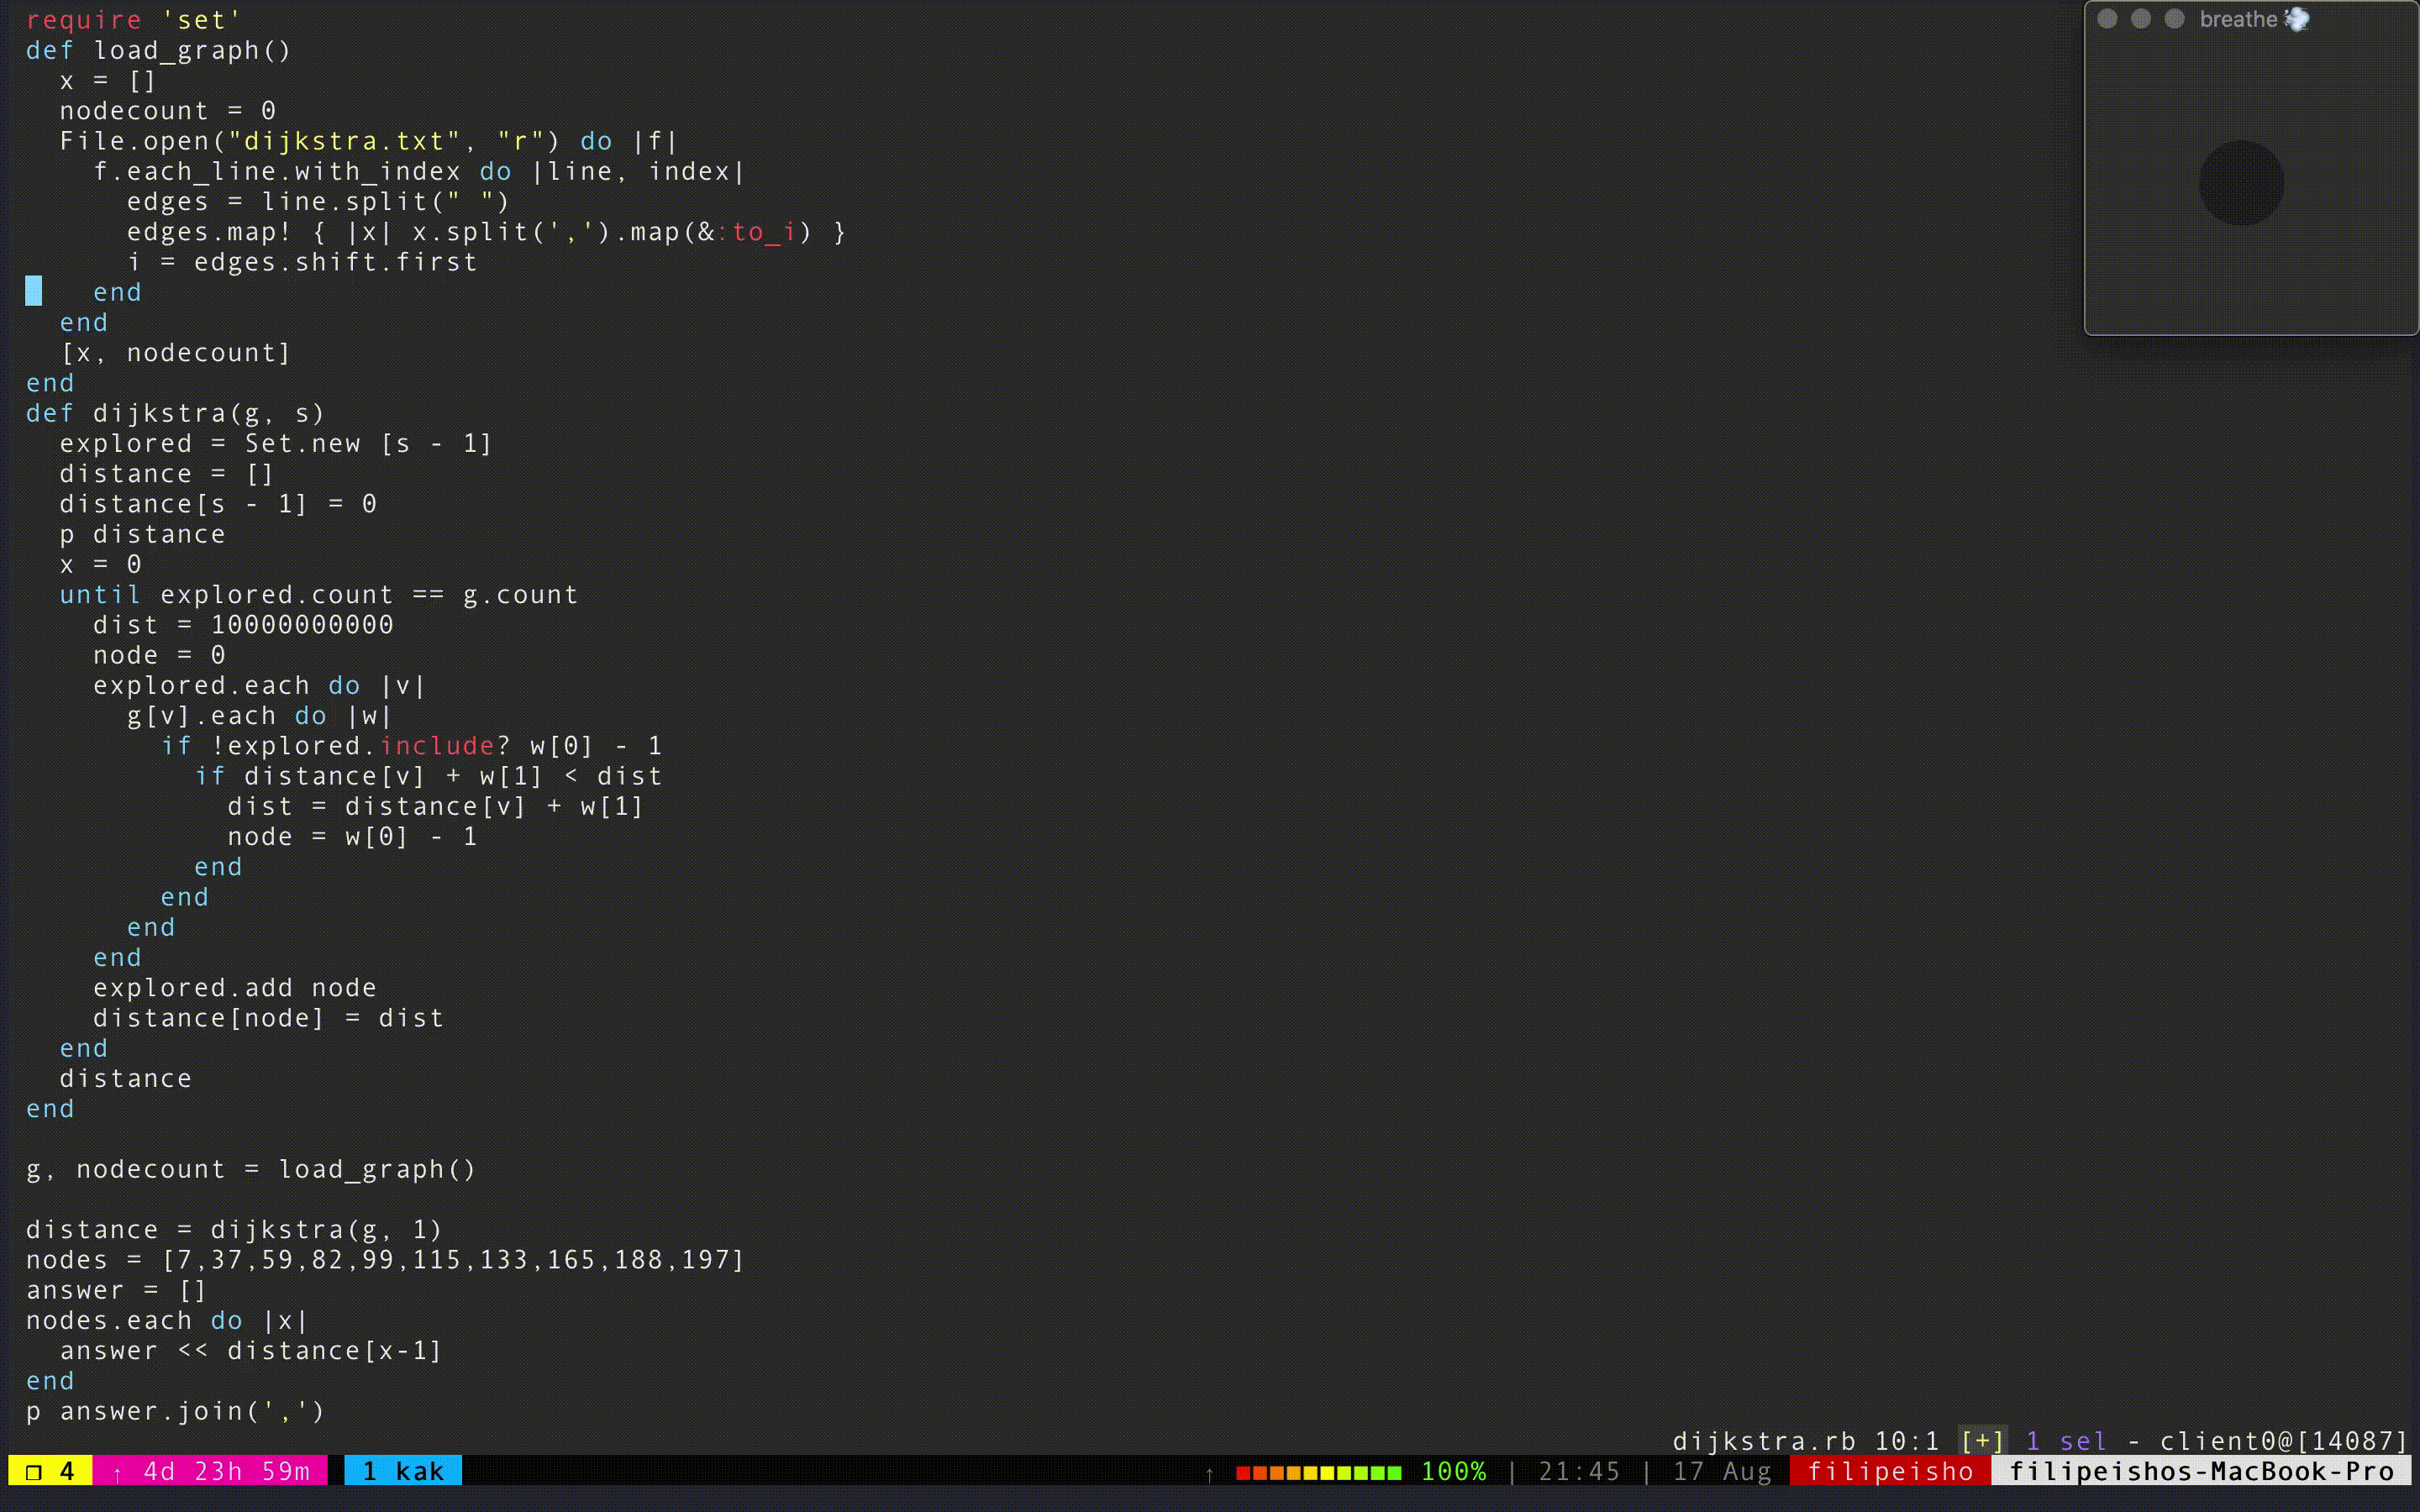Image resolution: width=2420 pixels, height=1512 pixels.
Task: Click the [+] modified indicator in status line
Action: point(1982,1441)
